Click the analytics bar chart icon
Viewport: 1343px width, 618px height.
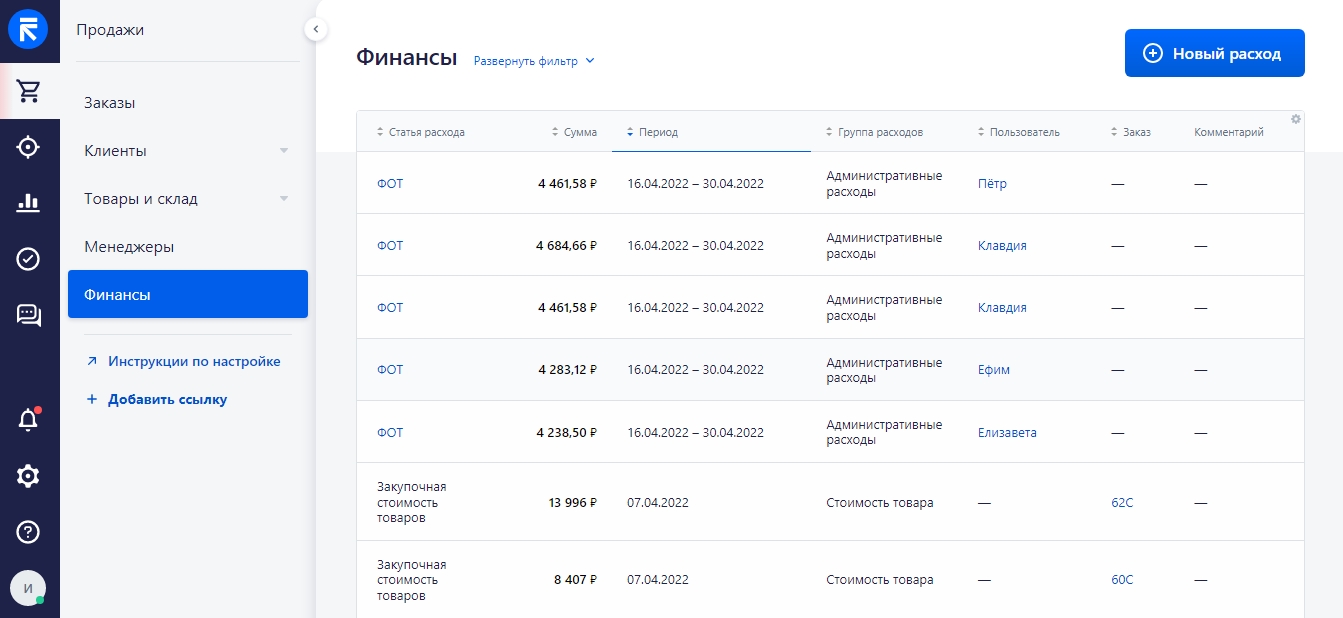point(29,202)
